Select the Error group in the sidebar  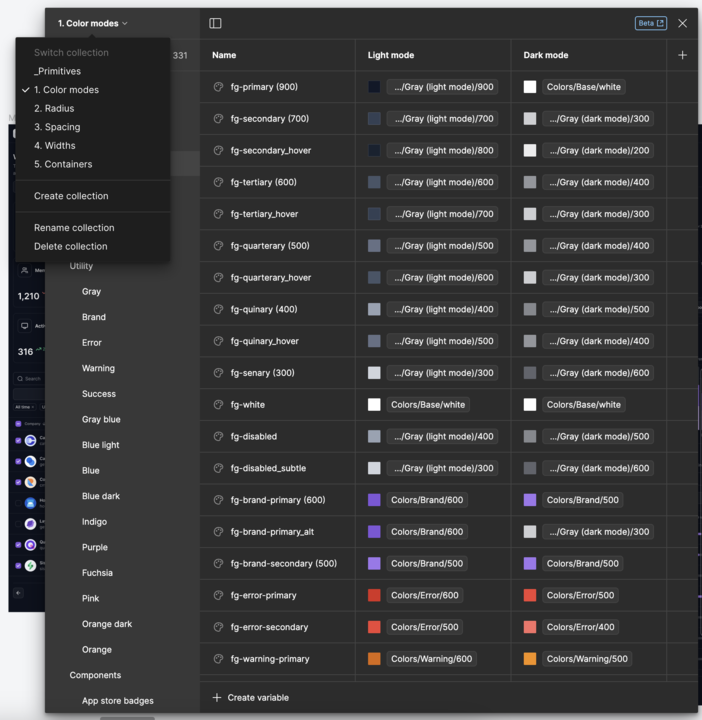[92, 343]
